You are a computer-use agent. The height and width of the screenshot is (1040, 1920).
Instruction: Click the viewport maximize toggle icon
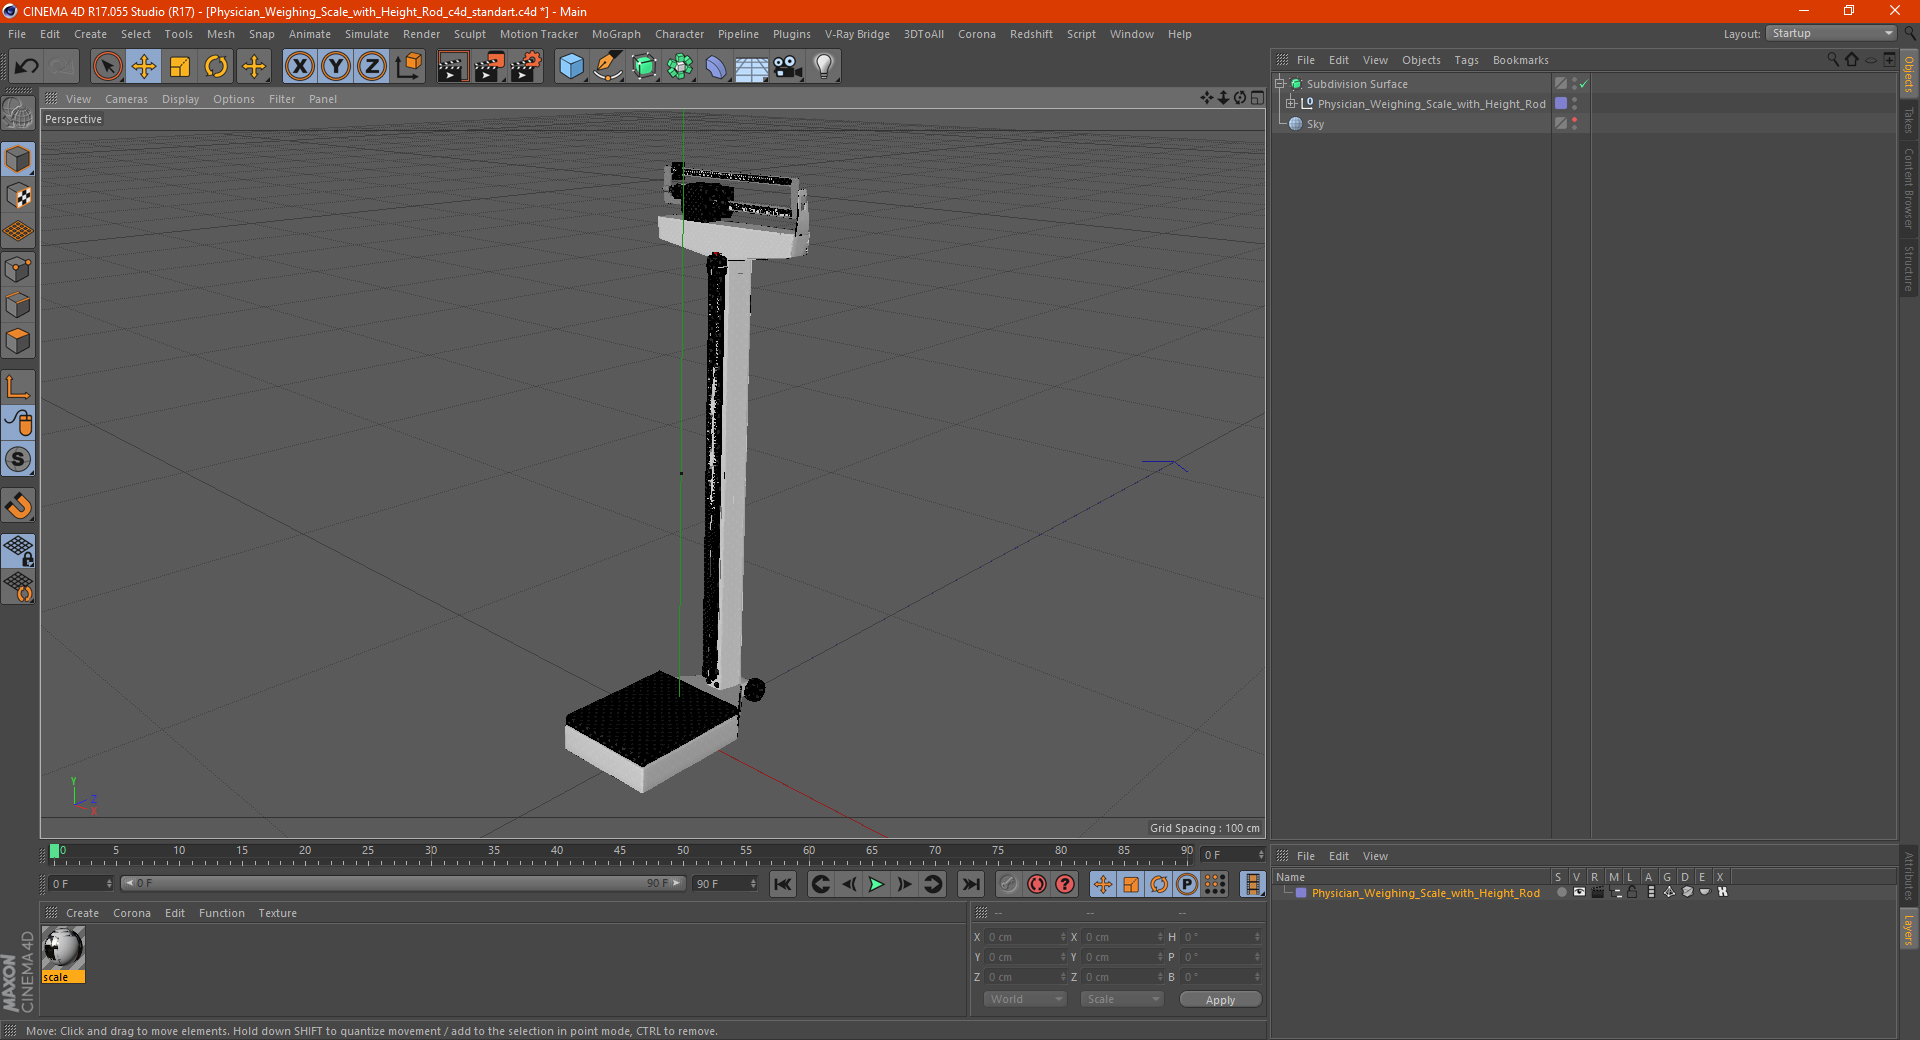click(x=1257, y=98)
